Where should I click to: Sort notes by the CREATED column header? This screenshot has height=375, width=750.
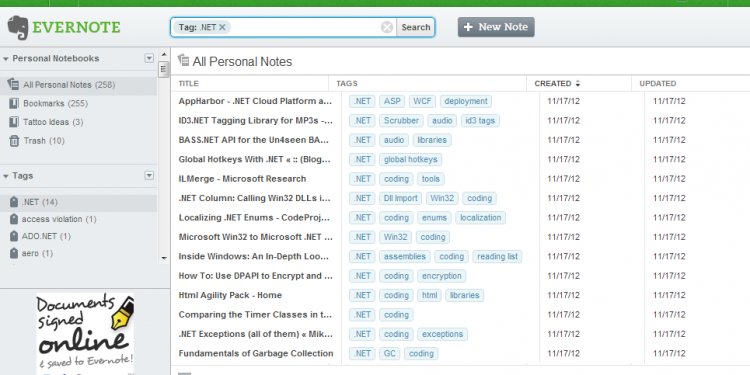click(553, 83)
